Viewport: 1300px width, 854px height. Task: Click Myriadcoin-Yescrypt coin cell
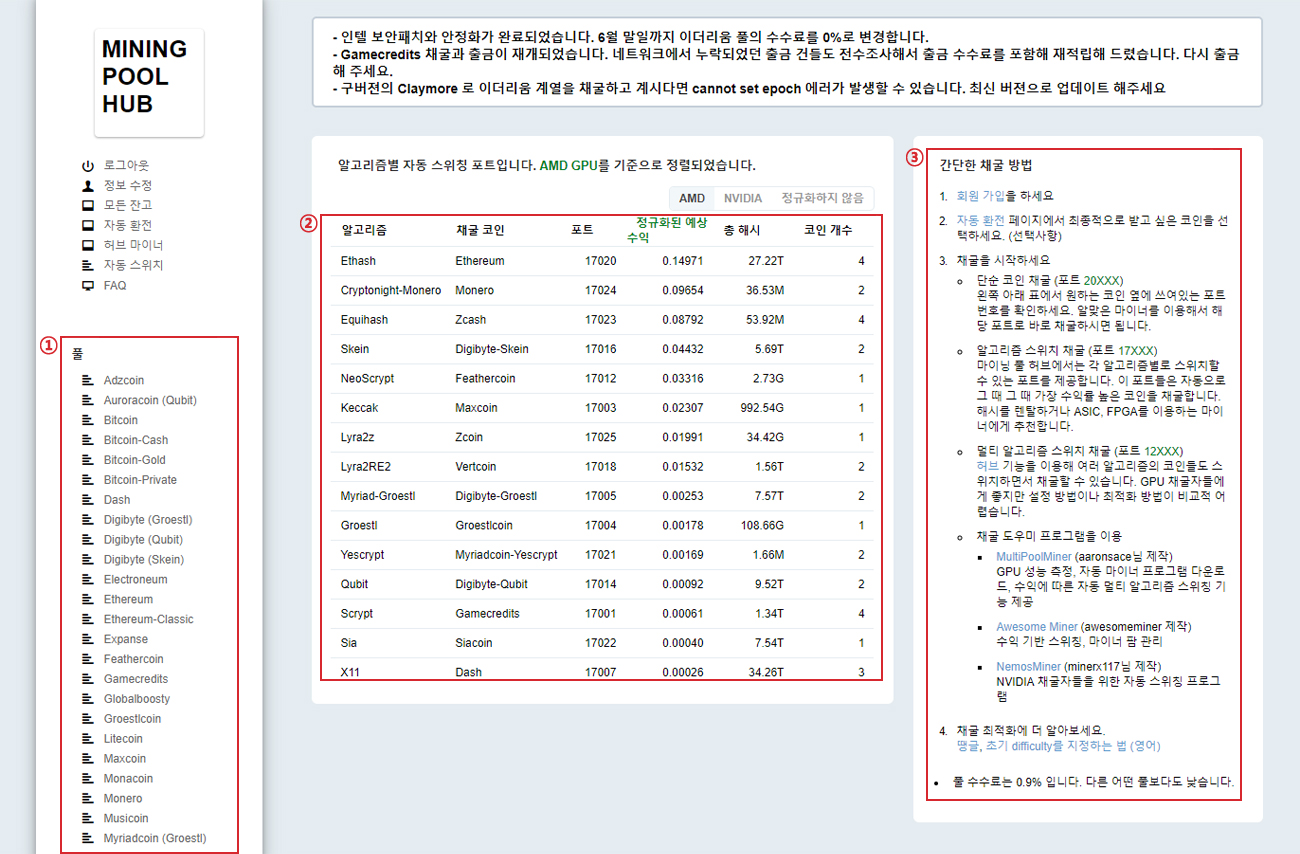[506, 555]
